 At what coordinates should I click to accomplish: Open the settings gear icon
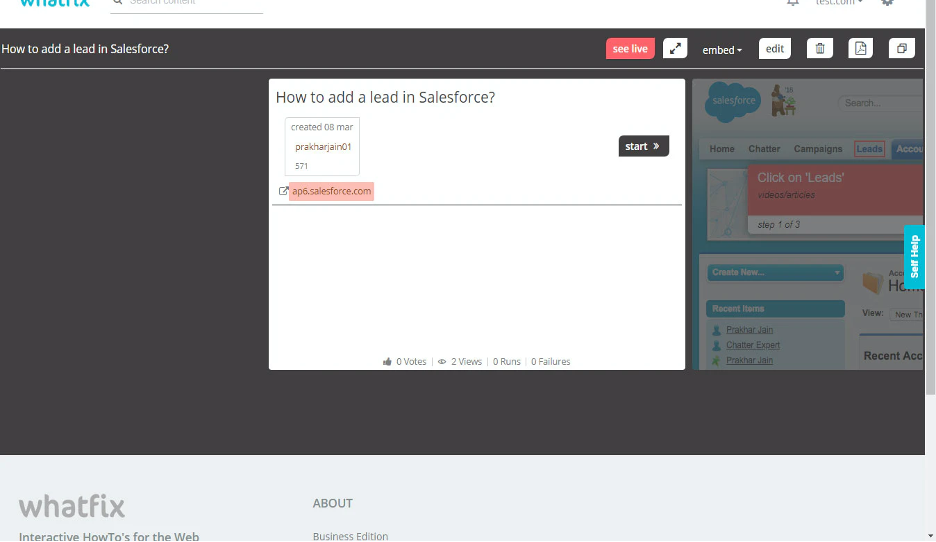[888, 2]
